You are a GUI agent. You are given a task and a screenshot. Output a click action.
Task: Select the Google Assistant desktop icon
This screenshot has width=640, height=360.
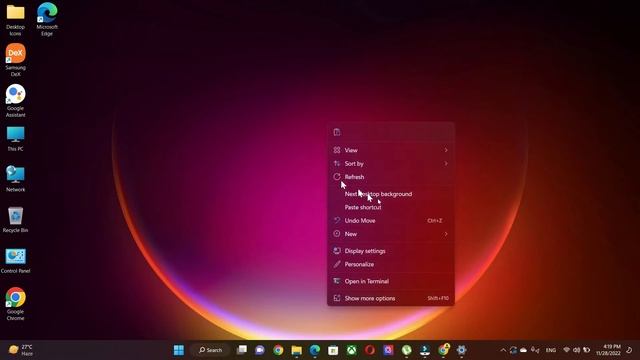tap(16, 101)
